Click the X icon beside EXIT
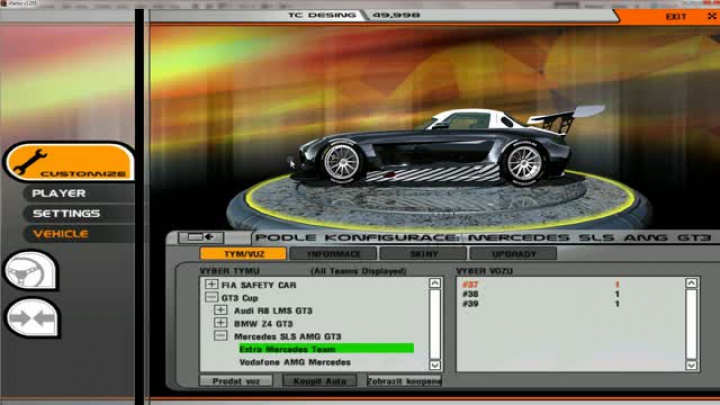 click(712, 16)
